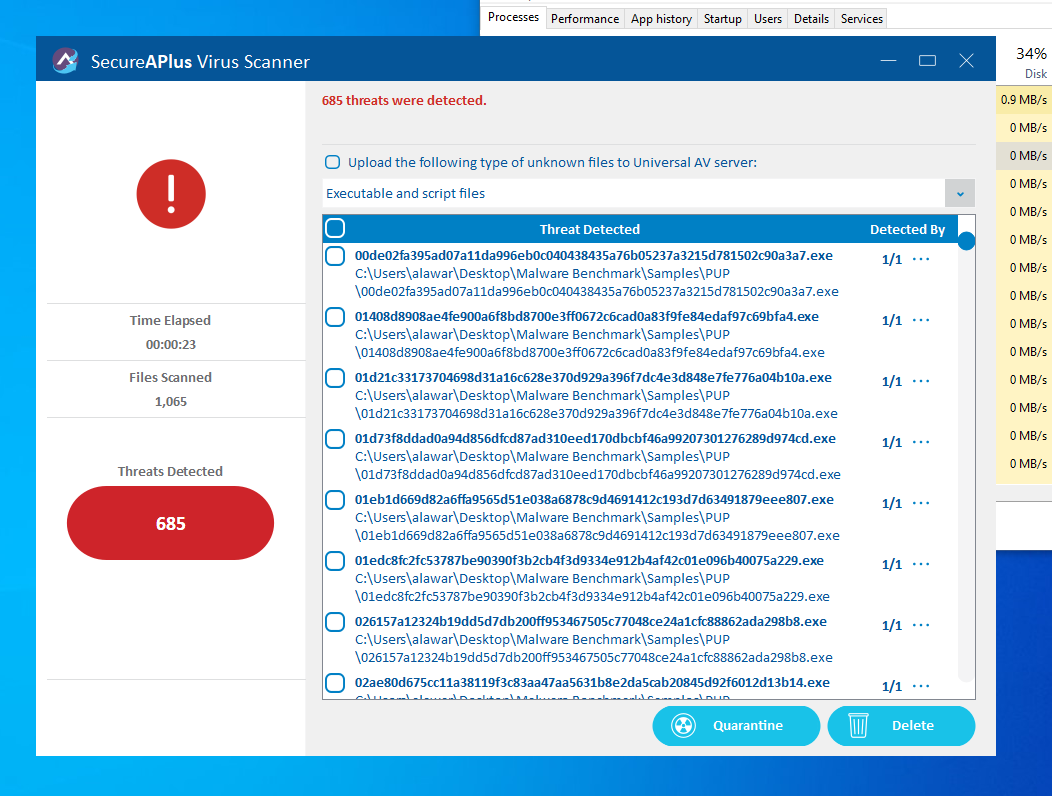Click the threat list scrollbar thumb

pyautogui.click(x=966, y=241)
